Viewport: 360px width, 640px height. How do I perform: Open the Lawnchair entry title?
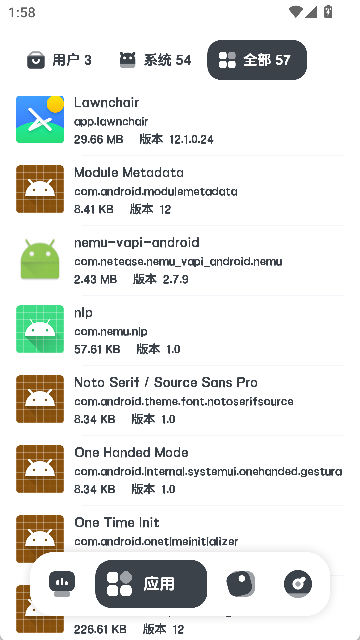[x=107, y=102]
